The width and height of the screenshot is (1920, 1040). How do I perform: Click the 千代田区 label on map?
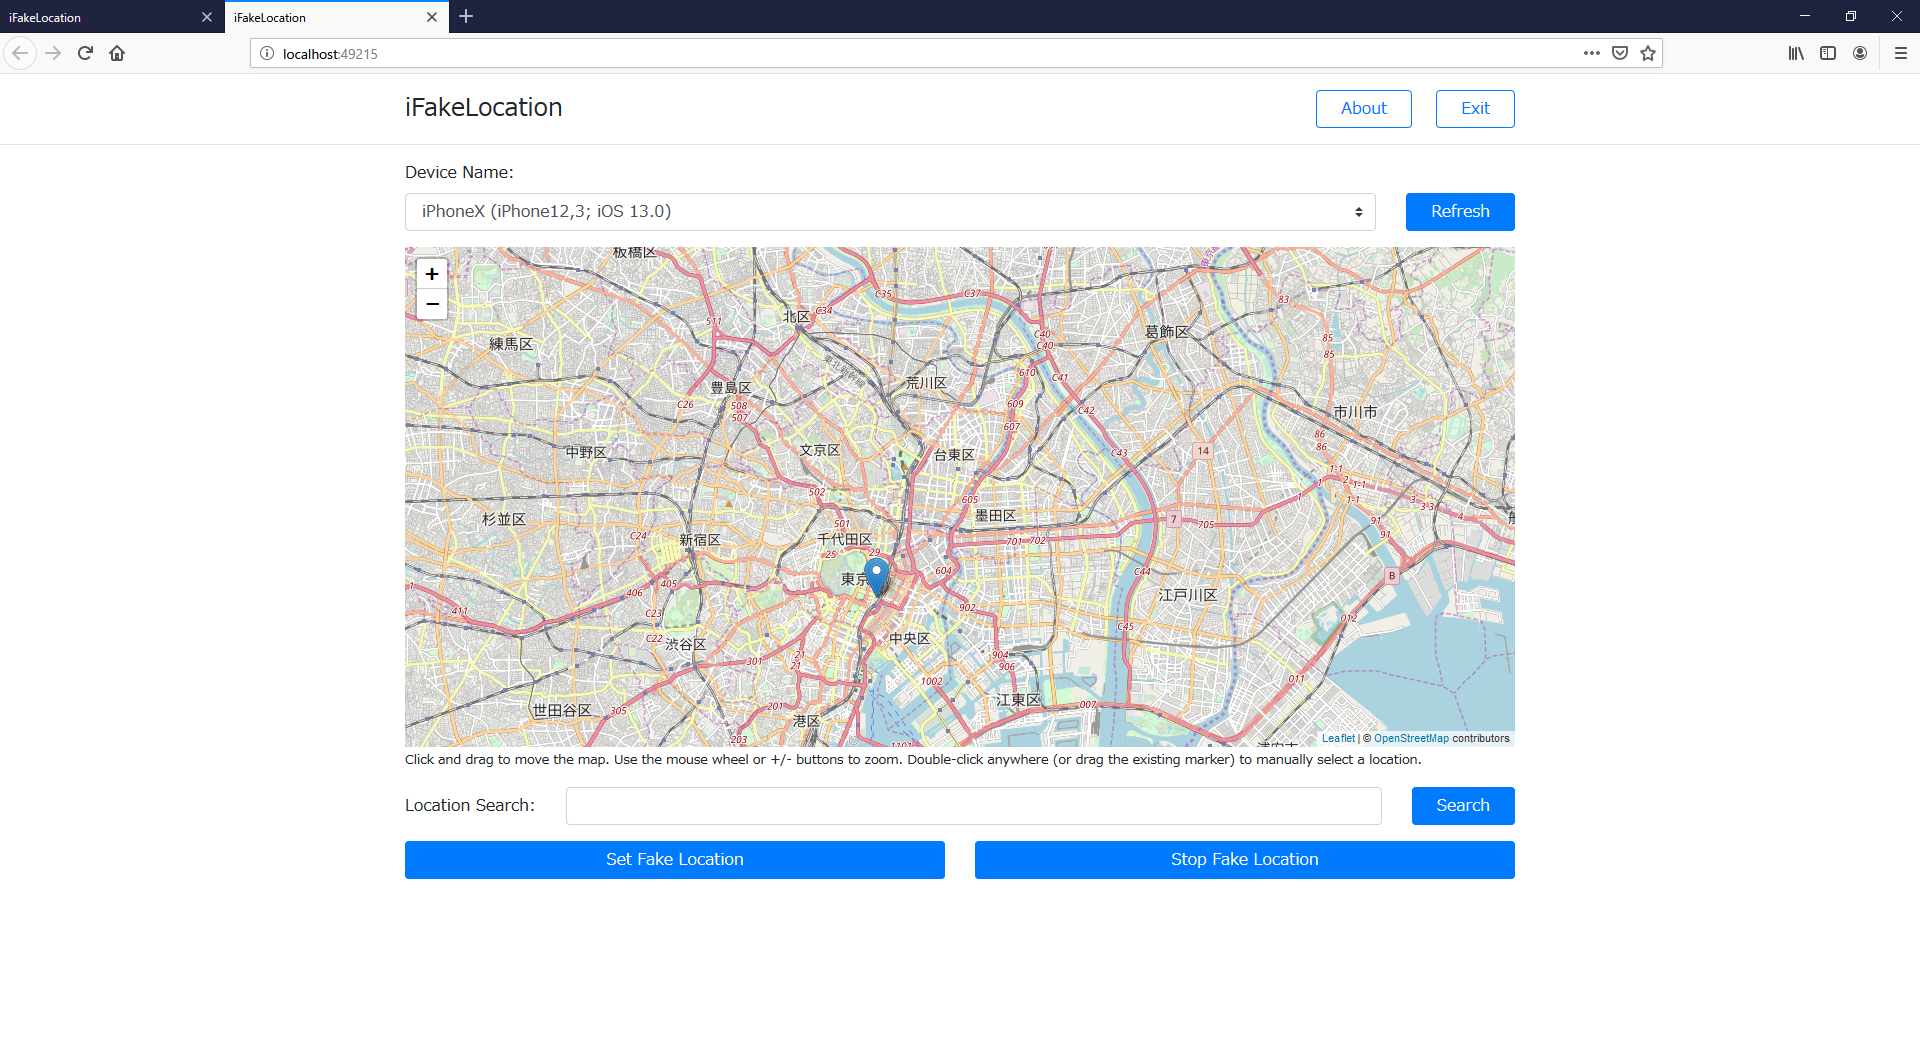click(845, 540)
